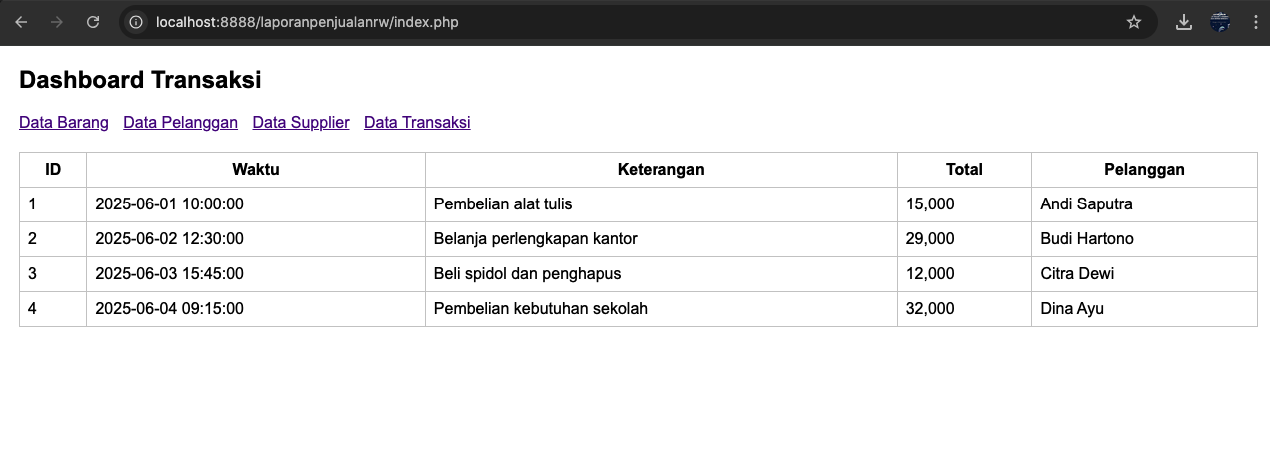This screenshot has width=1270, height=464.
Task: Click the 29,000 total value
Action: pyautogui.click(x=930, y=239)
